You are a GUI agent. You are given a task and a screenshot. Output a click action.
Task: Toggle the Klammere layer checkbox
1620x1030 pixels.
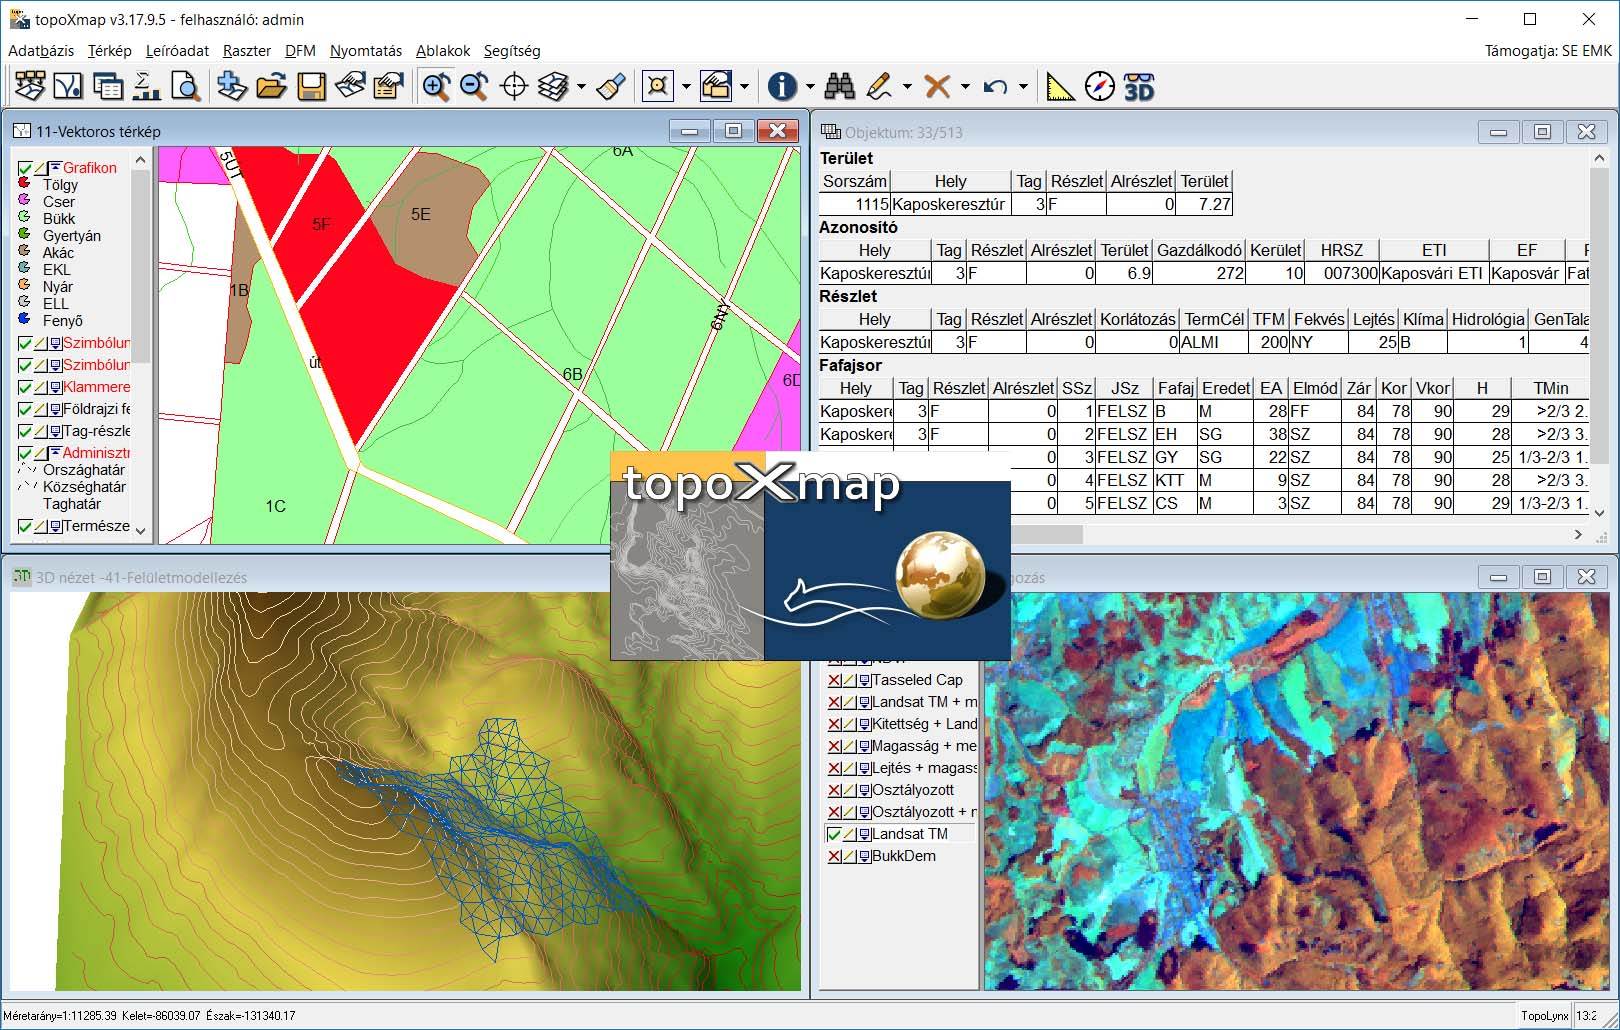pos(25,387)
